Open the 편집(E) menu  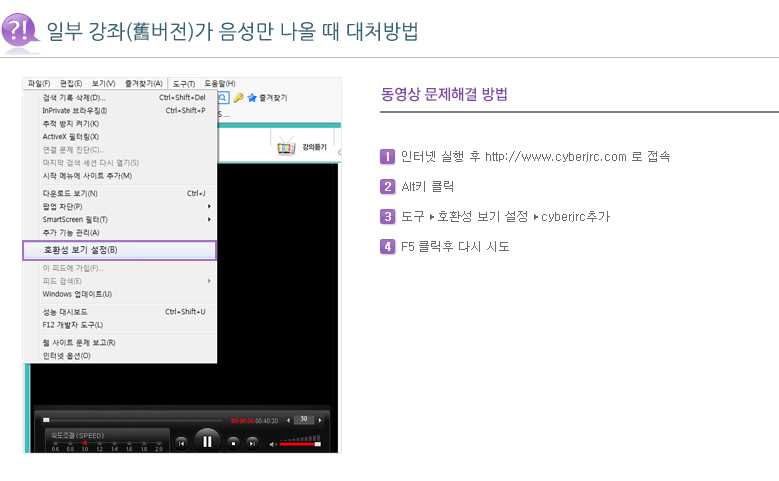[71, 83]
